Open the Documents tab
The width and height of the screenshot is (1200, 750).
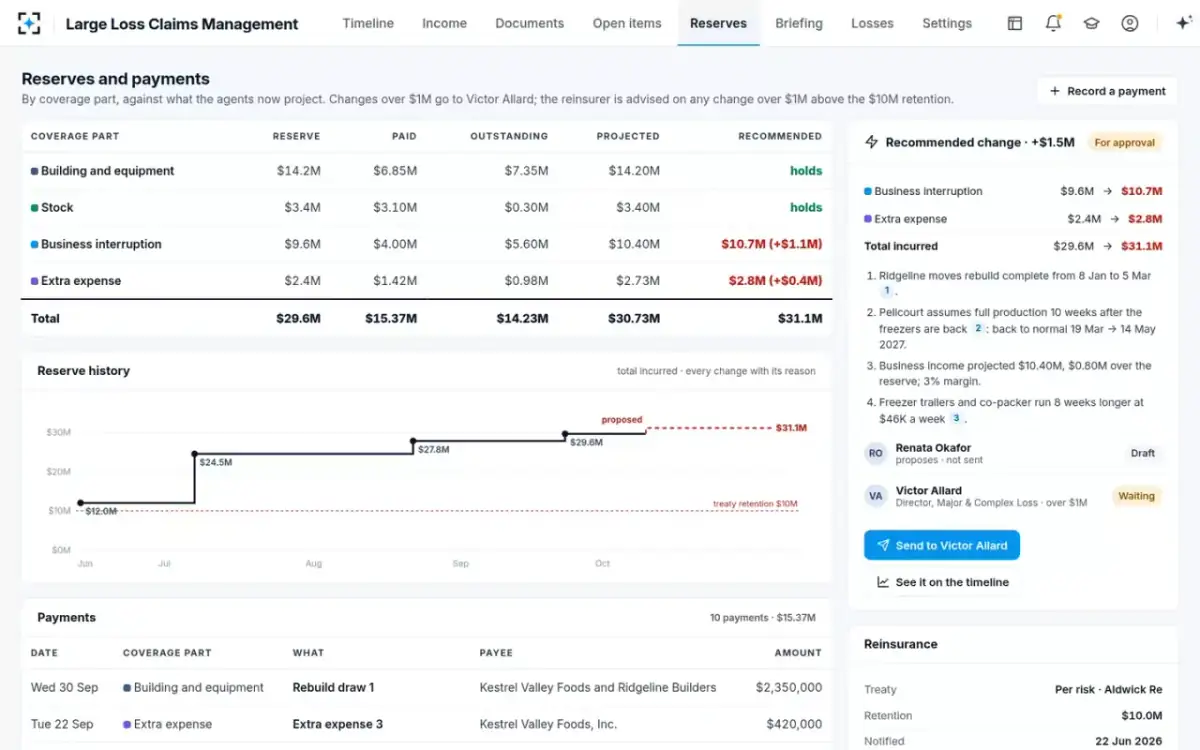tap(529, 23)
